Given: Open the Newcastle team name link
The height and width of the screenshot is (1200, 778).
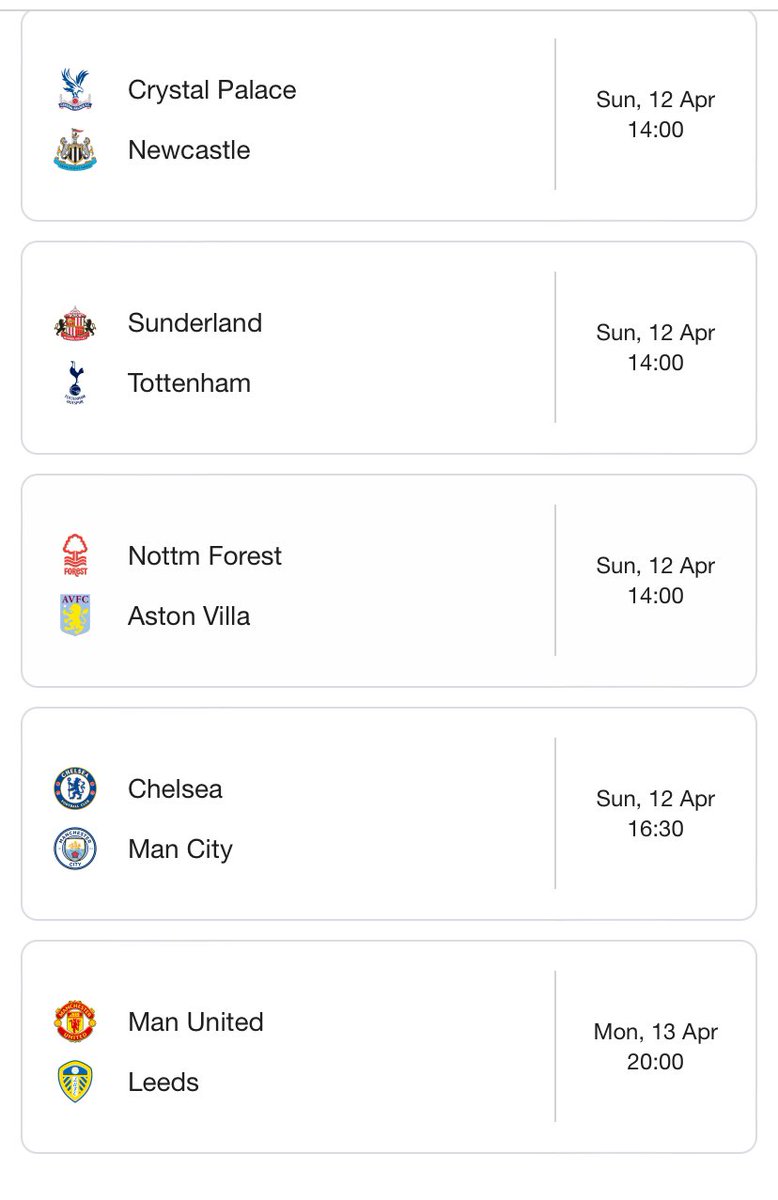Looking at the screenshot, I should pos(189,150).
